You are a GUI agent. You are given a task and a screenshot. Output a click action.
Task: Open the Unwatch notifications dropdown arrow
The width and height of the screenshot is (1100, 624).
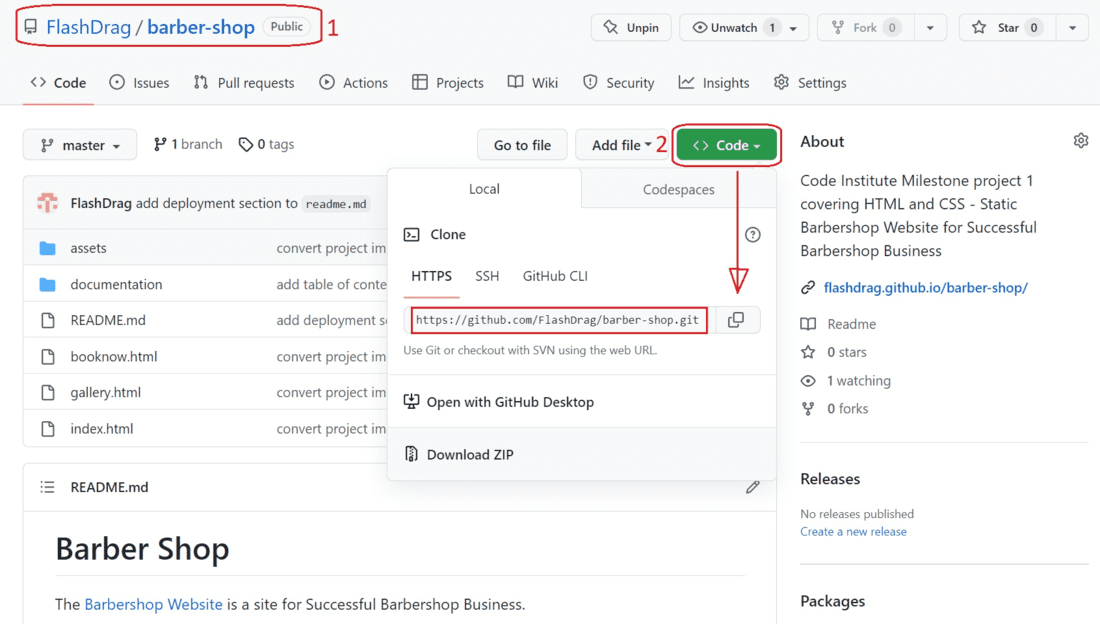[x=793, y=28]
